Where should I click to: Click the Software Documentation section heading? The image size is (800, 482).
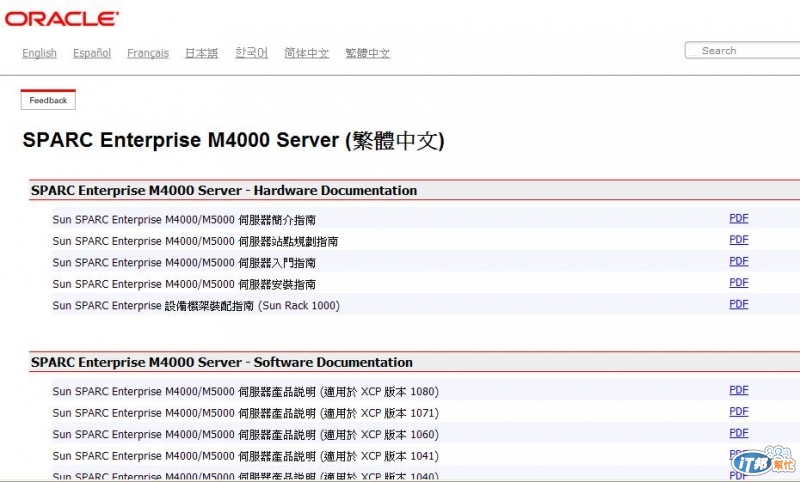point(221,362)
